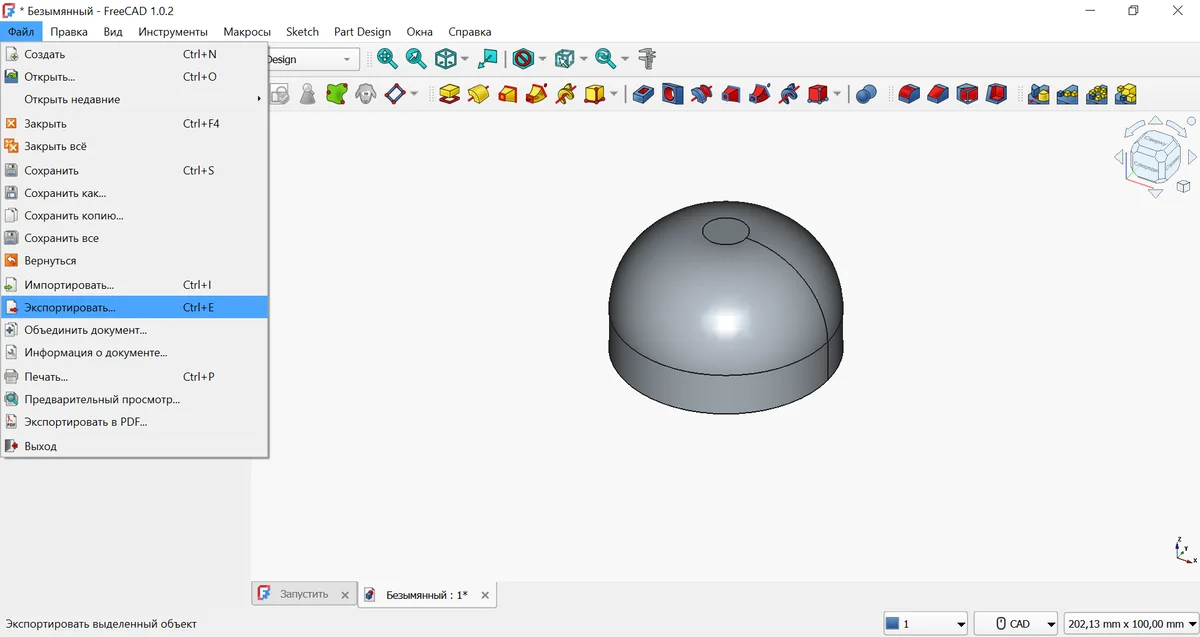The height and width of the screenshot is (637, 1200).
Task: Click the Hole tool icon
Action: click(673, 94)
